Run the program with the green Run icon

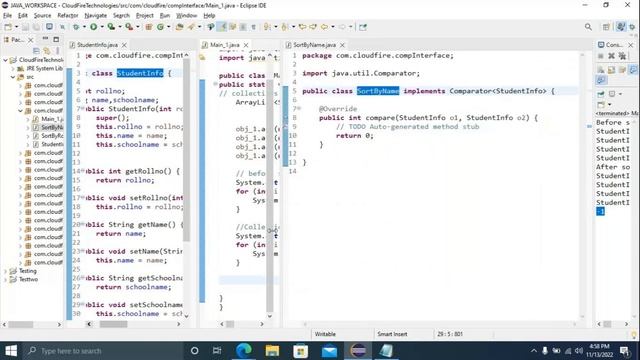click(x=93, y=27)
